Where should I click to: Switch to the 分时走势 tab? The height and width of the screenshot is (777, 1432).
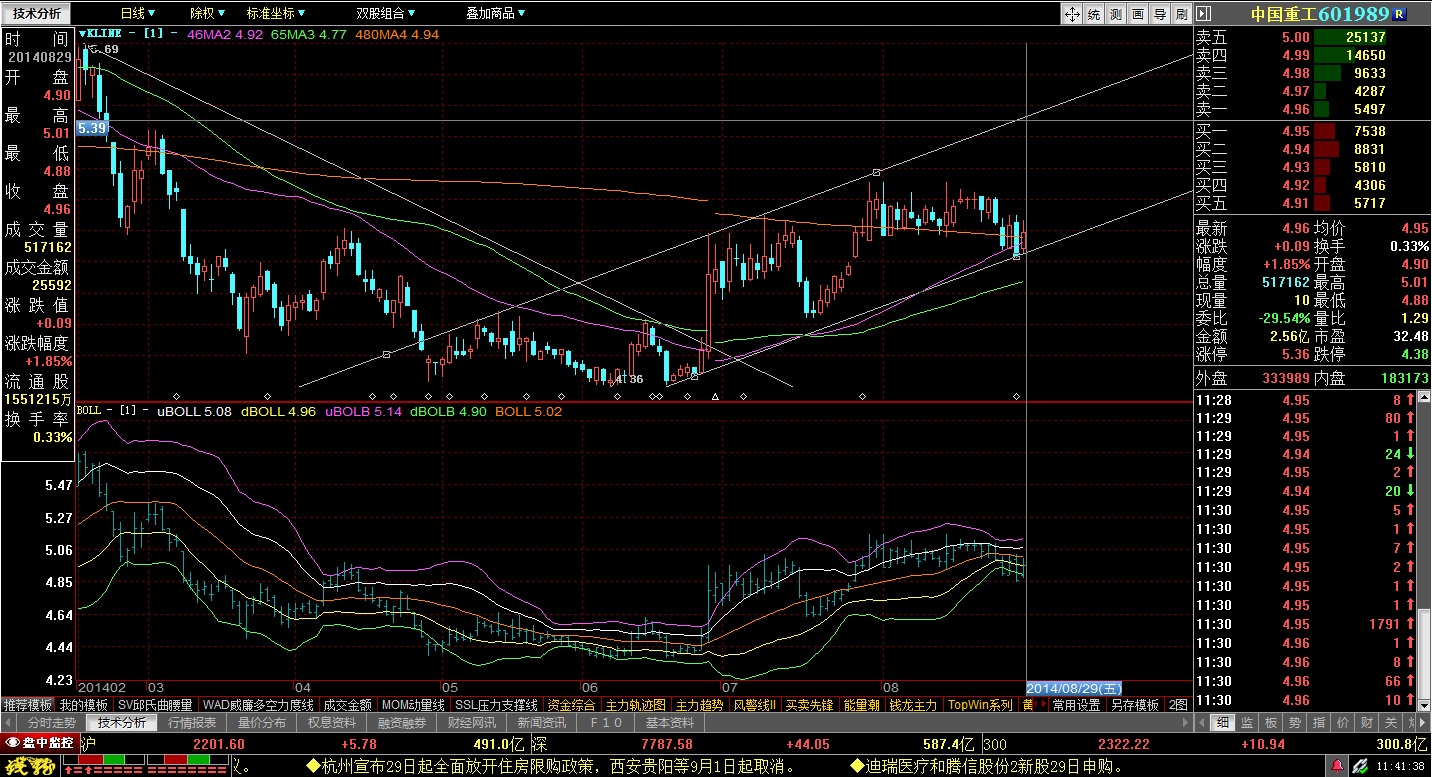tap(52, 722)
